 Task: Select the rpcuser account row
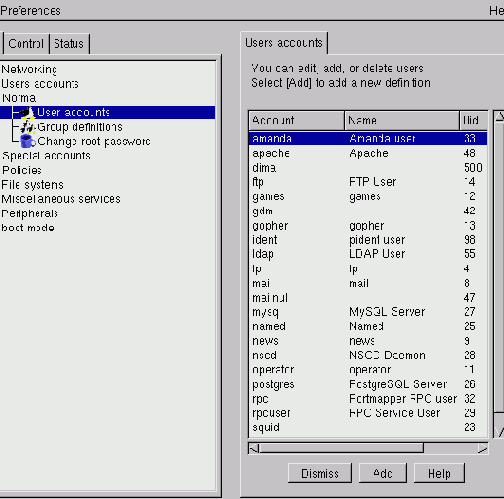[x=368, y=413]
